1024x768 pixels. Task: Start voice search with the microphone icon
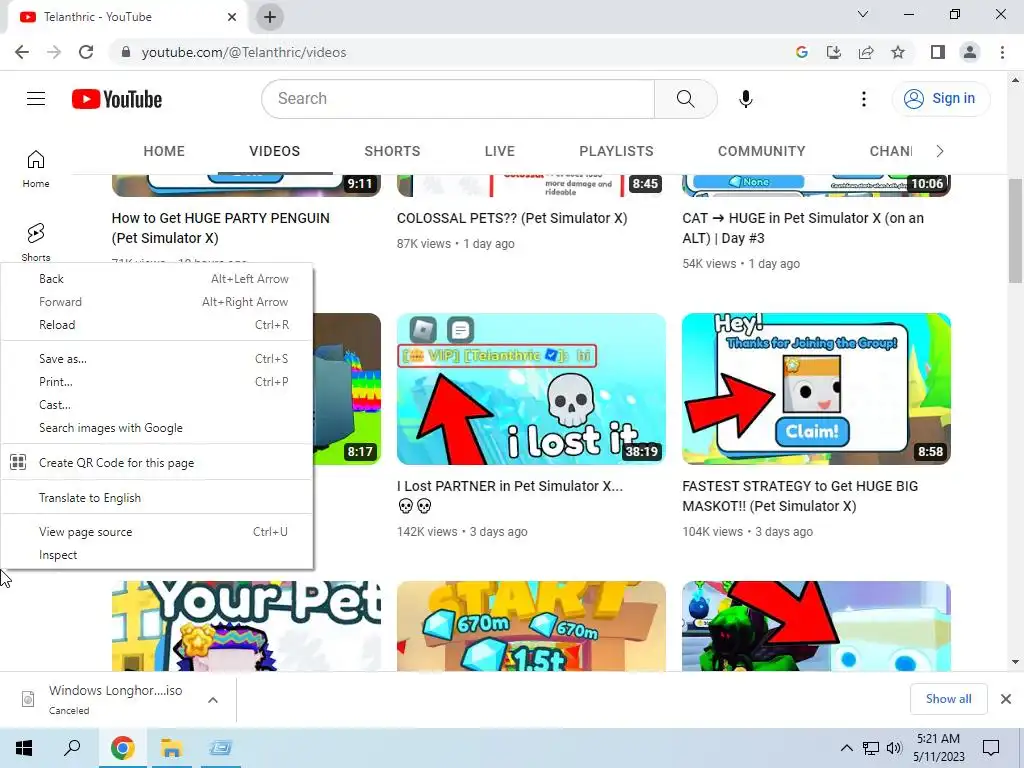(x=745, y=99)
